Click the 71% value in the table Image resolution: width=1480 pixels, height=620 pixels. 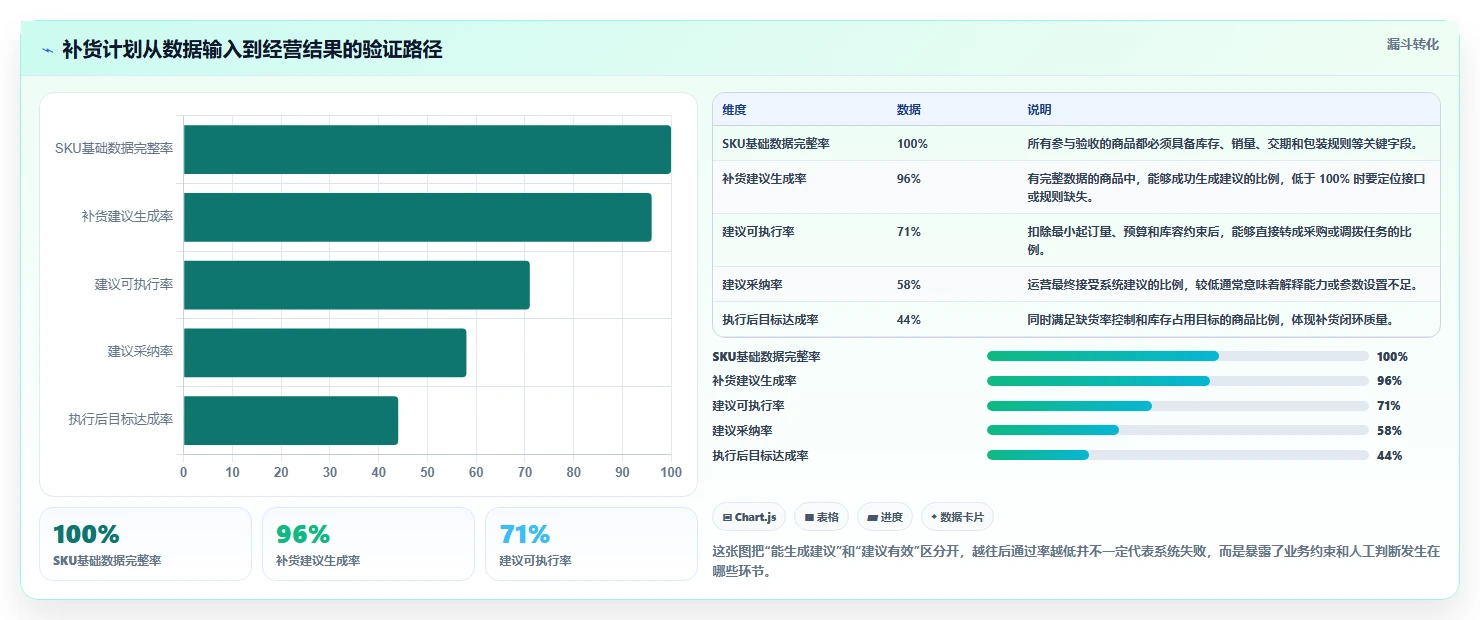click(909, 232)
